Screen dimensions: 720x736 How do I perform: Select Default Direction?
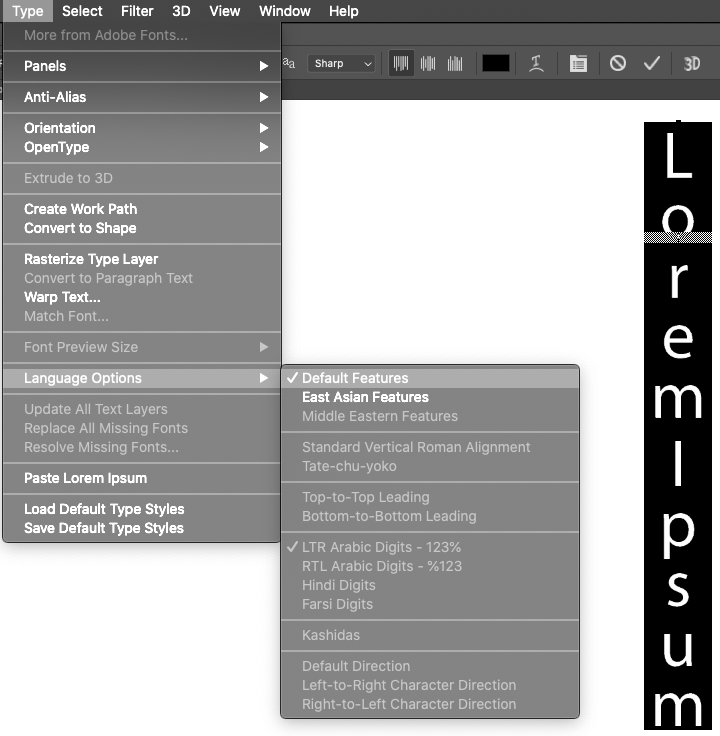pyautogui.click(x=430, y=666)
